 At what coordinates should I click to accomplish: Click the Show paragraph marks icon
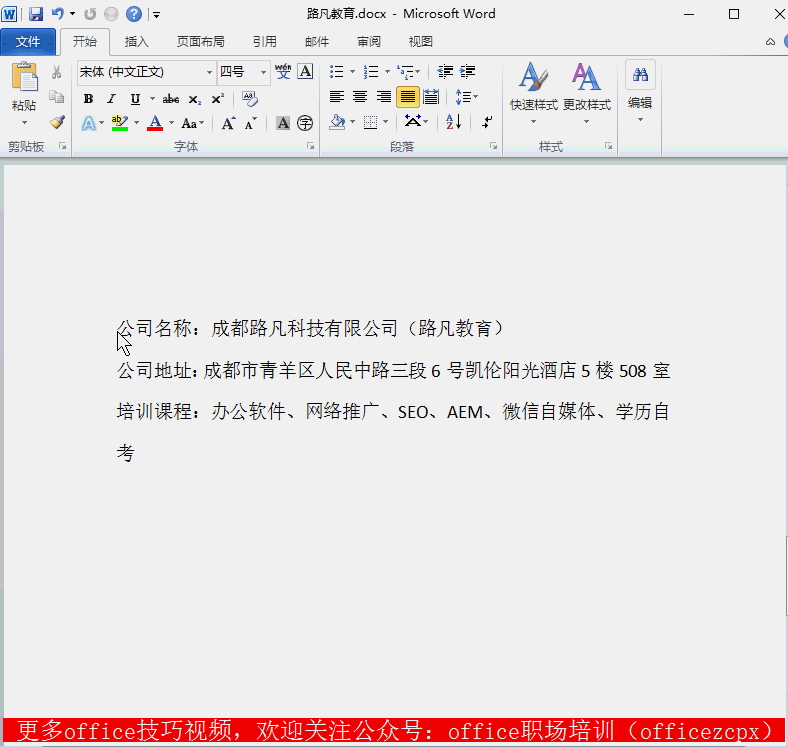pos(486,122)
